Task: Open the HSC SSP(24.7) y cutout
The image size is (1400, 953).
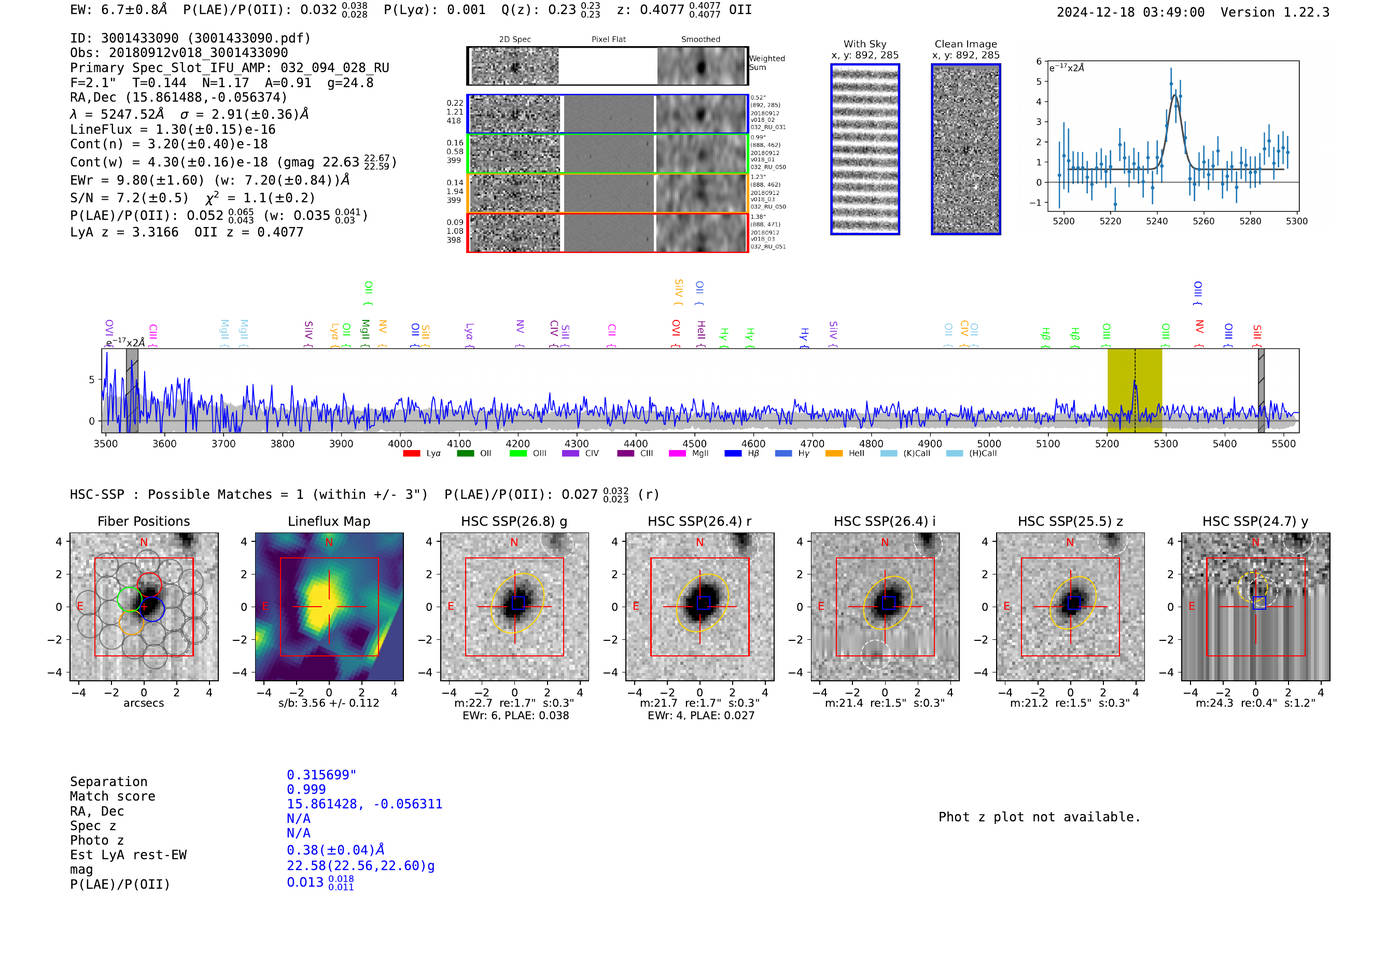Action: pos(1255,607)
